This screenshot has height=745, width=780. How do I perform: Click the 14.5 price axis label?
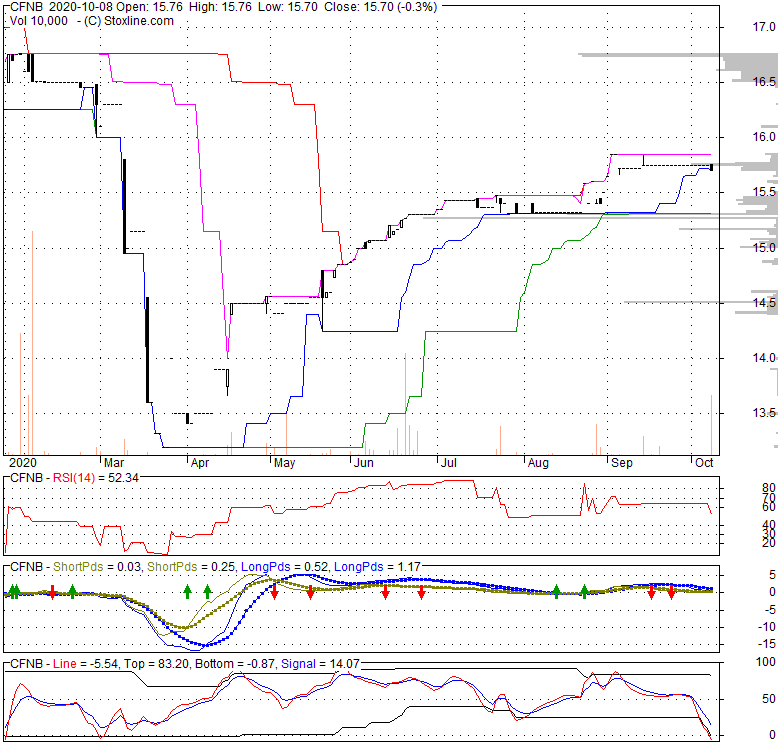[764, 303]
